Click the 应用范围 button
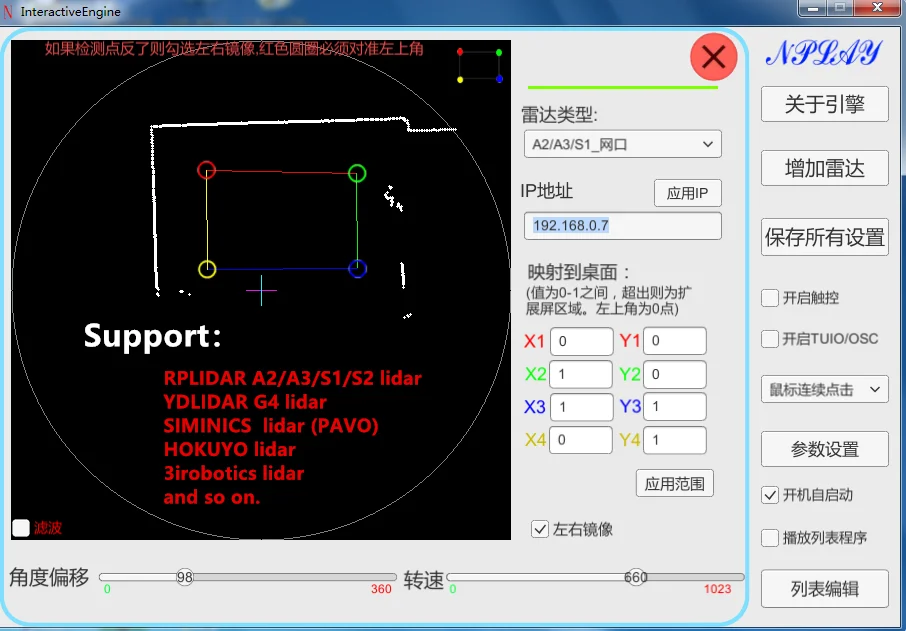This screenshot has width=906, height=631. click(674, 483)
